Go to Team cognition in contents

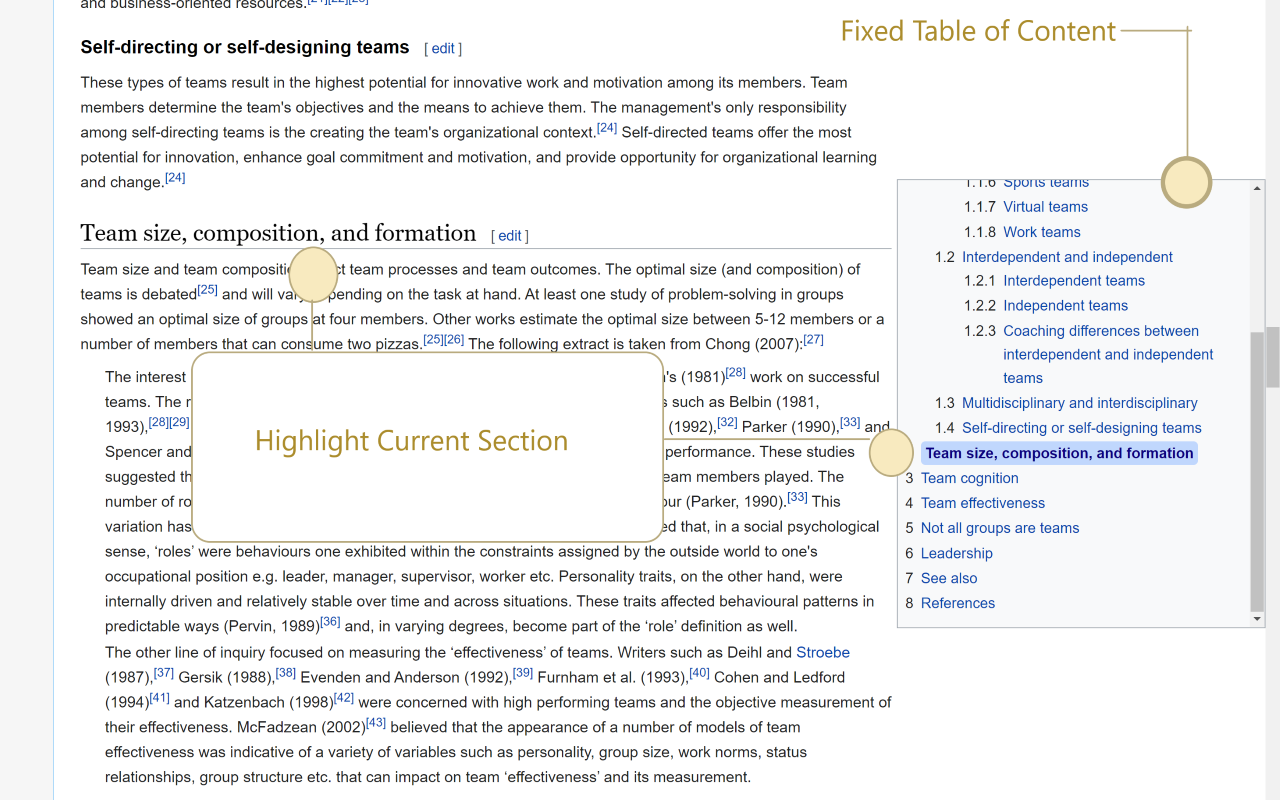tap(969, 478)
